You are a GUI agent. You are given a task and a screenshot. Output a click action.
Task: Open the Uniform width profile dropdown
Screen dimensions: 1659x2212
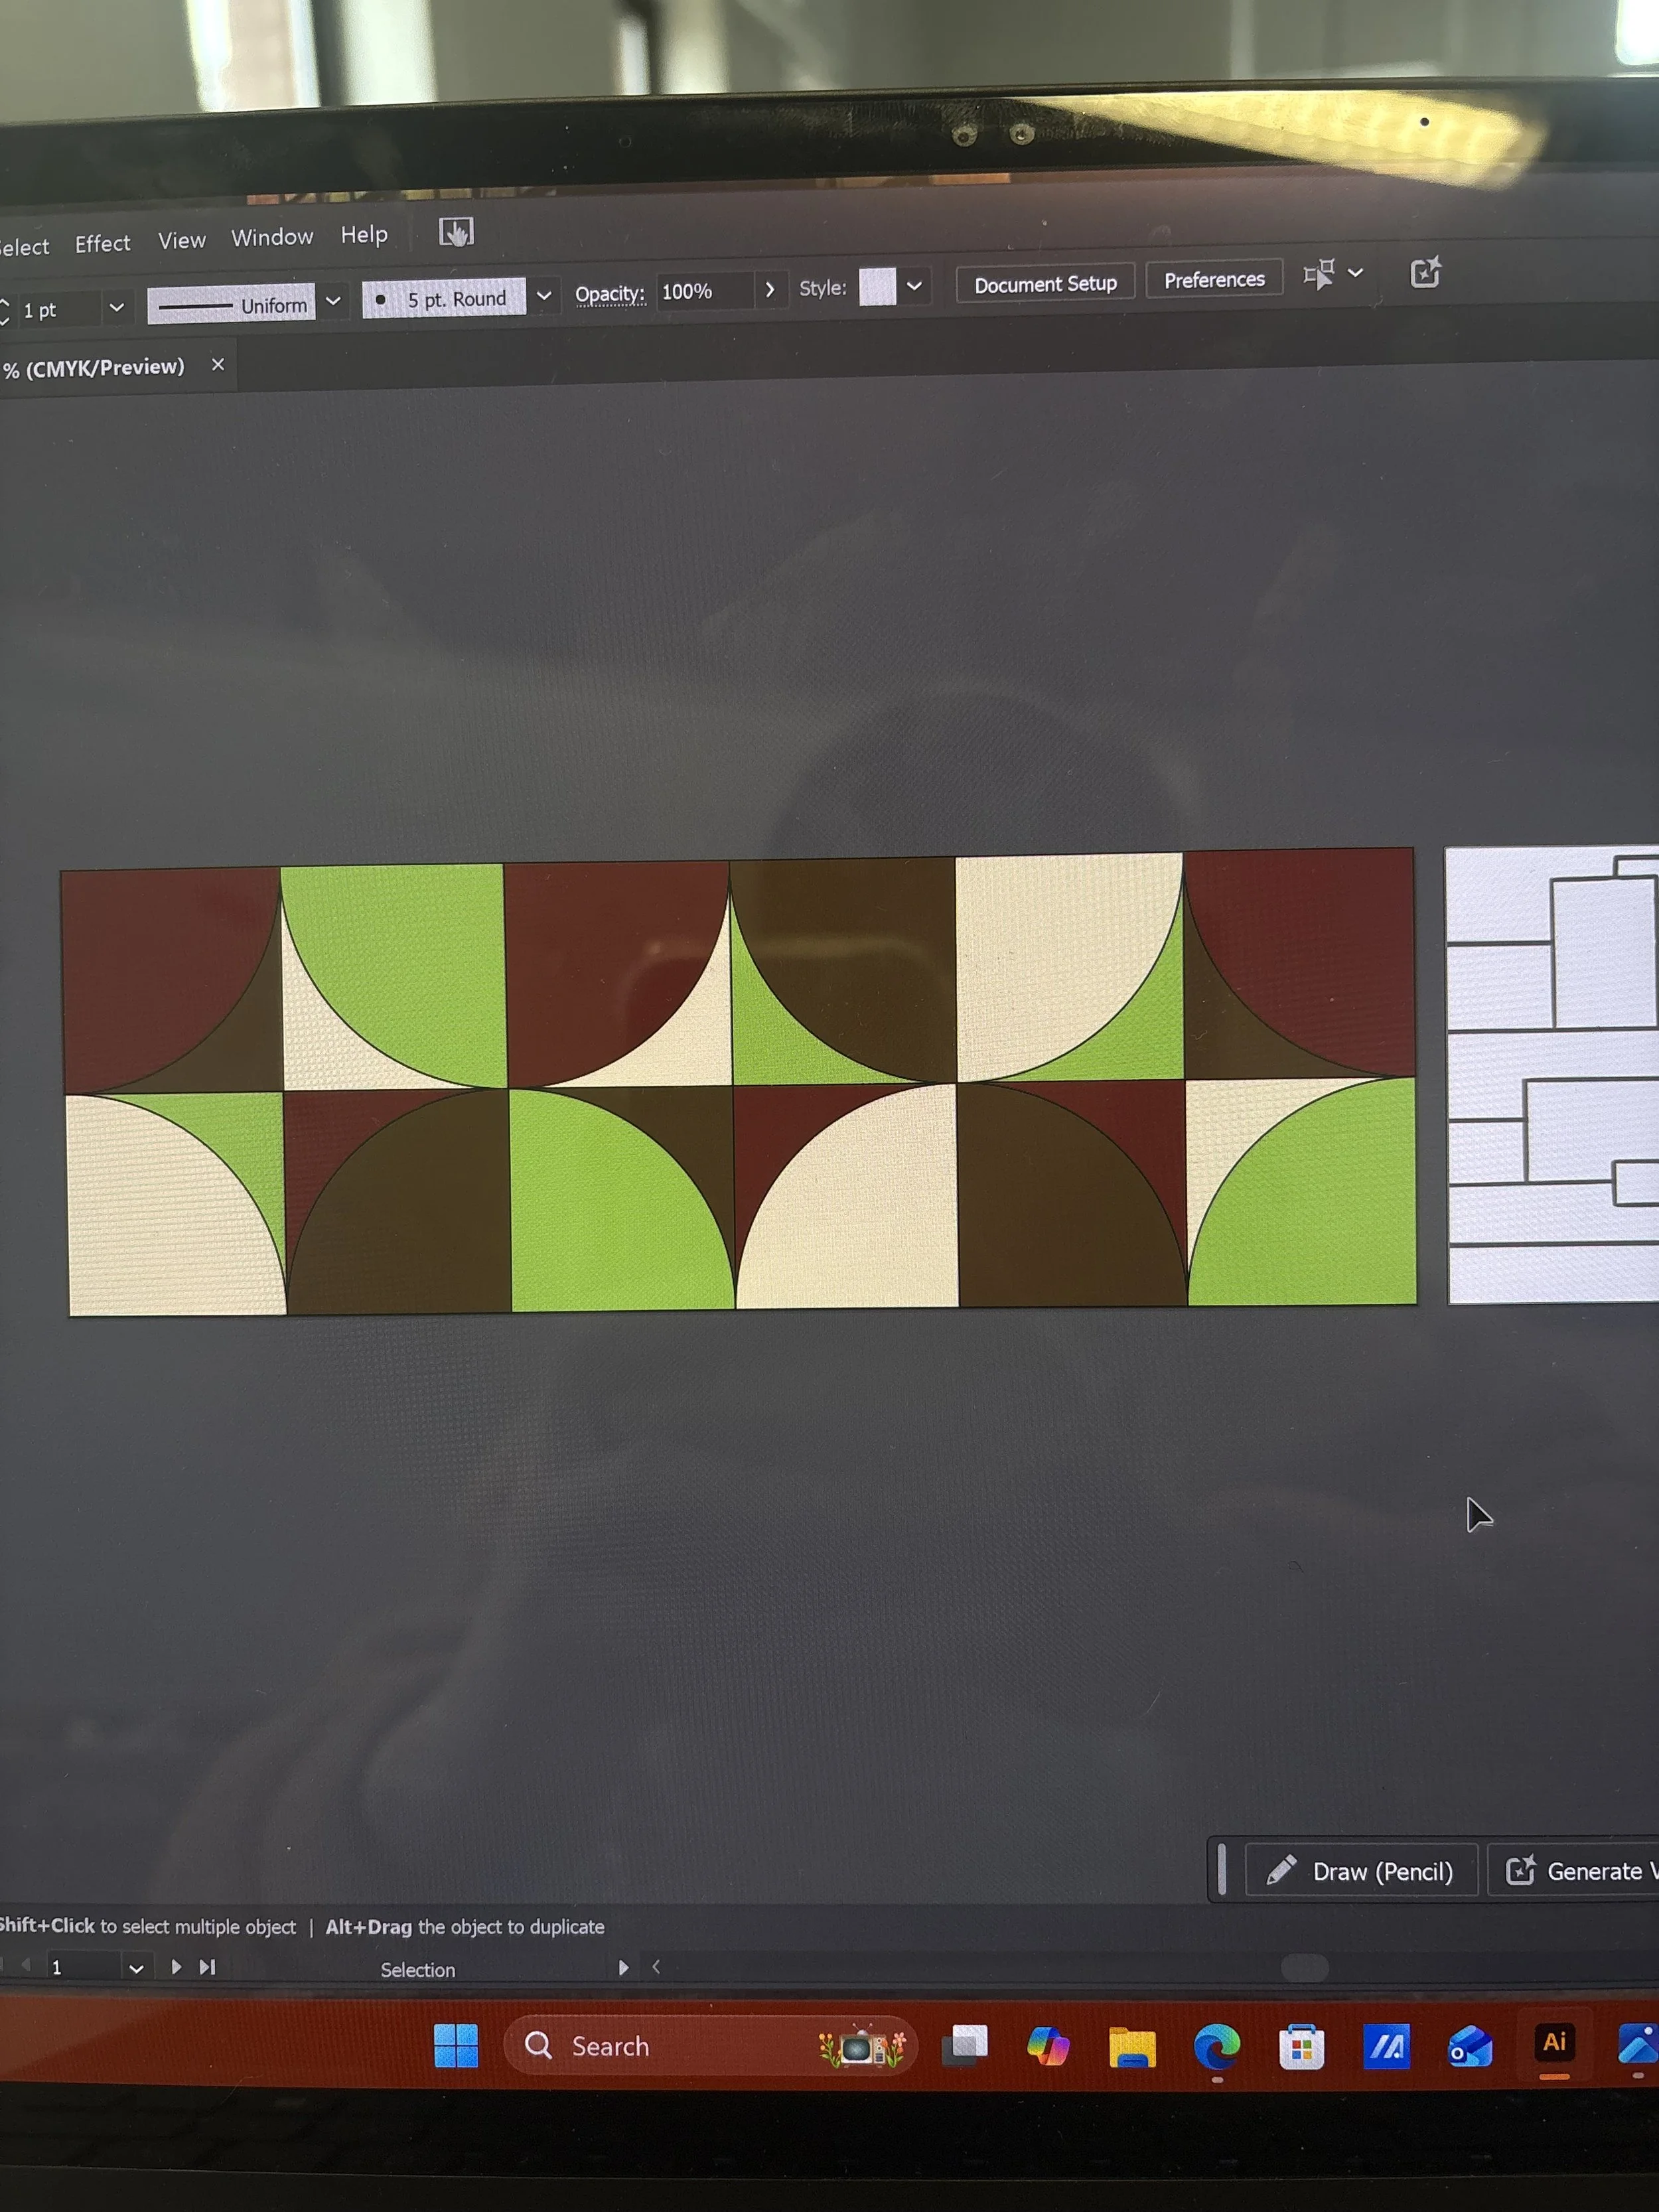click(333, 300)
